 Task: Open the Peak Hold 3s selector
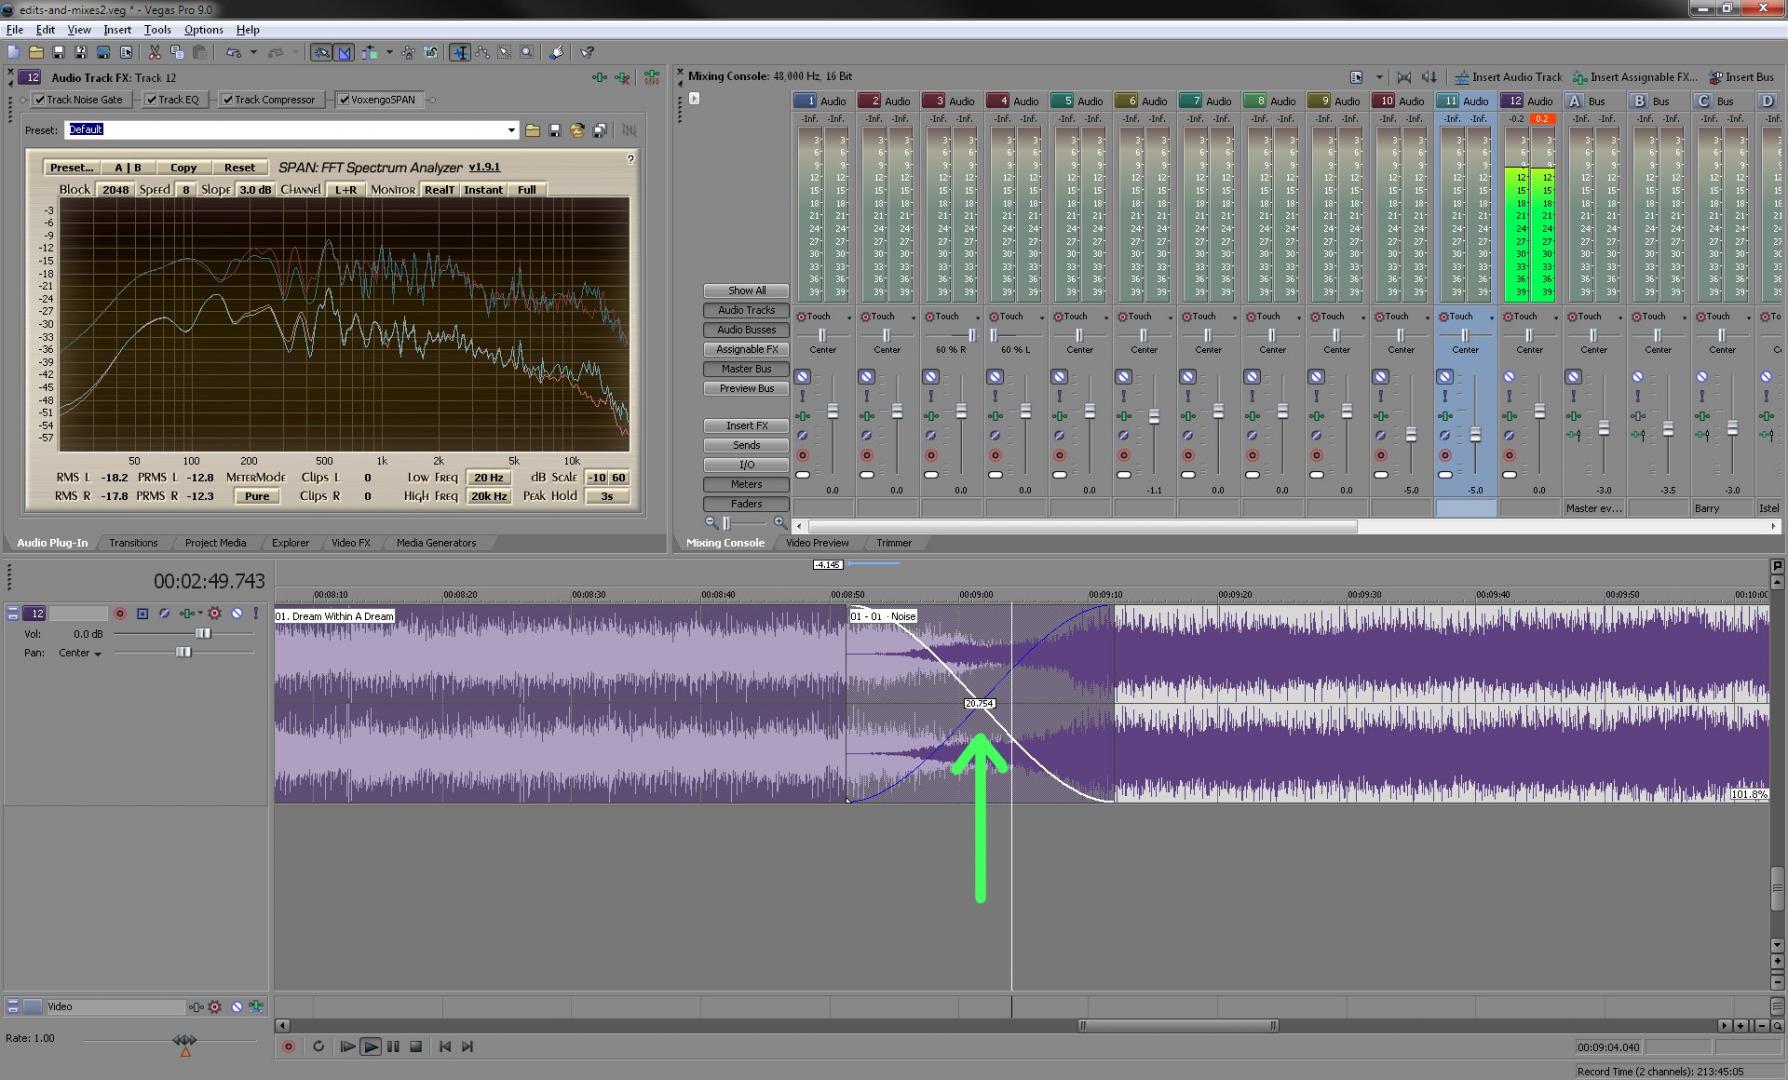coord(607,496)
